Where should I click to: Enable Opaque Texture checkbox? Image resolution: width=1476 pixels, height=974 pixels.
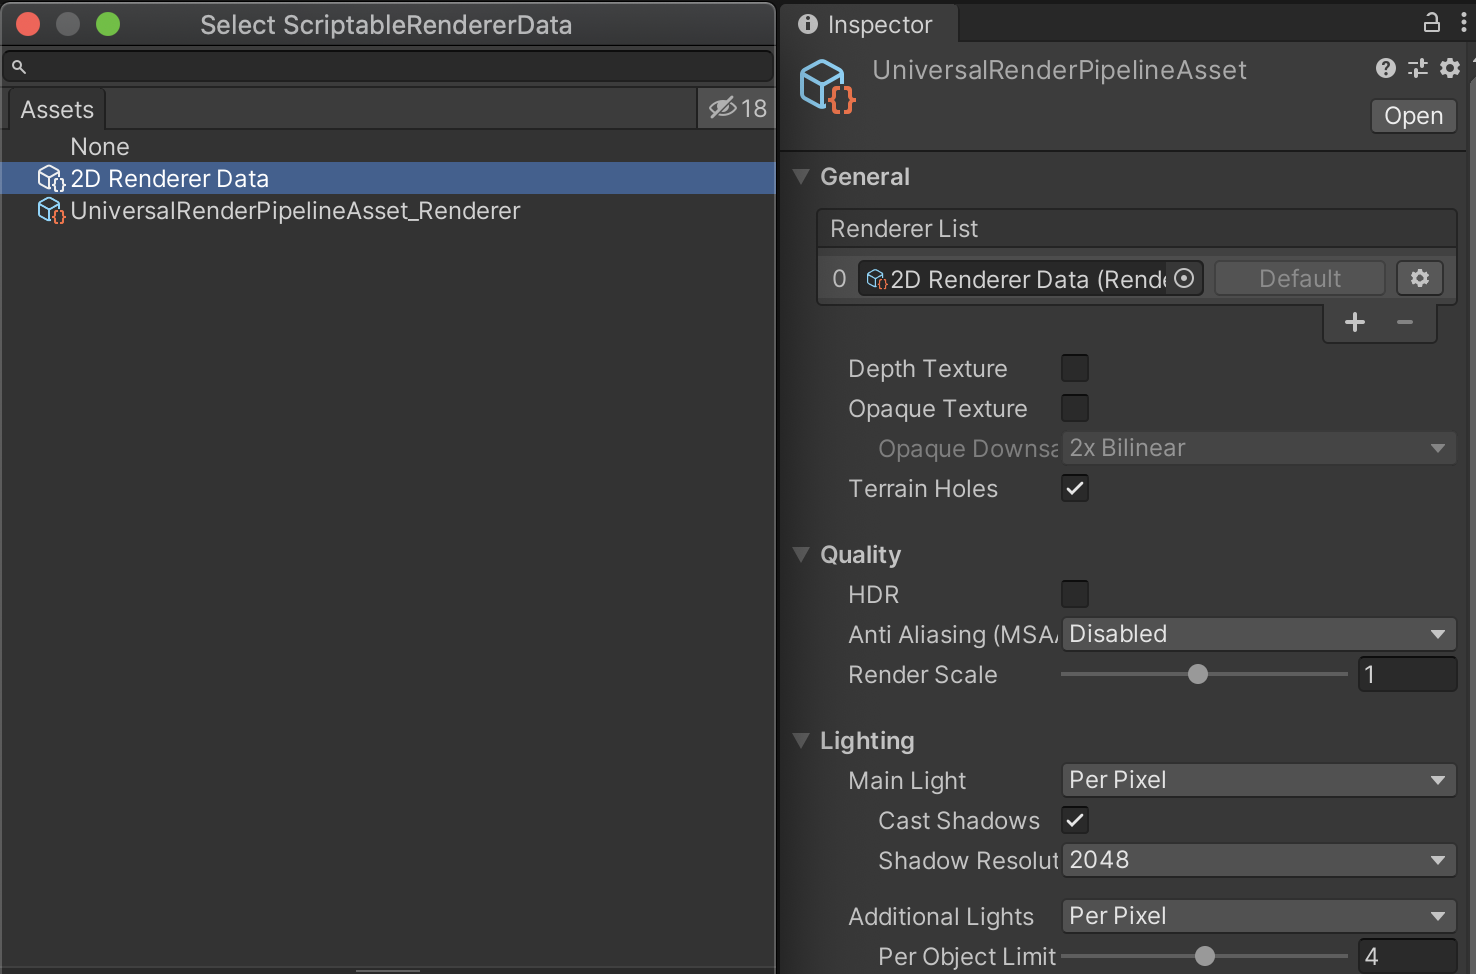click(1075, 408)
